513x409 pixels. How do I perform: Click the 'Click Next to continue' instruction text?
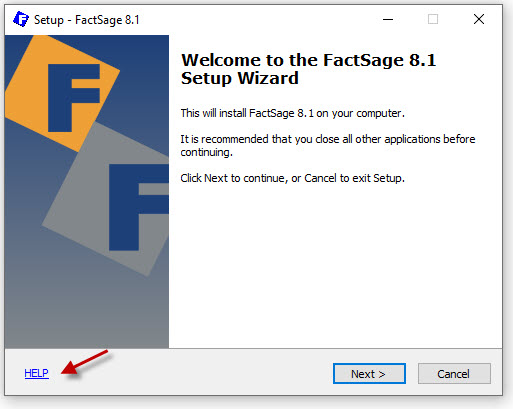tap(292, 178)
